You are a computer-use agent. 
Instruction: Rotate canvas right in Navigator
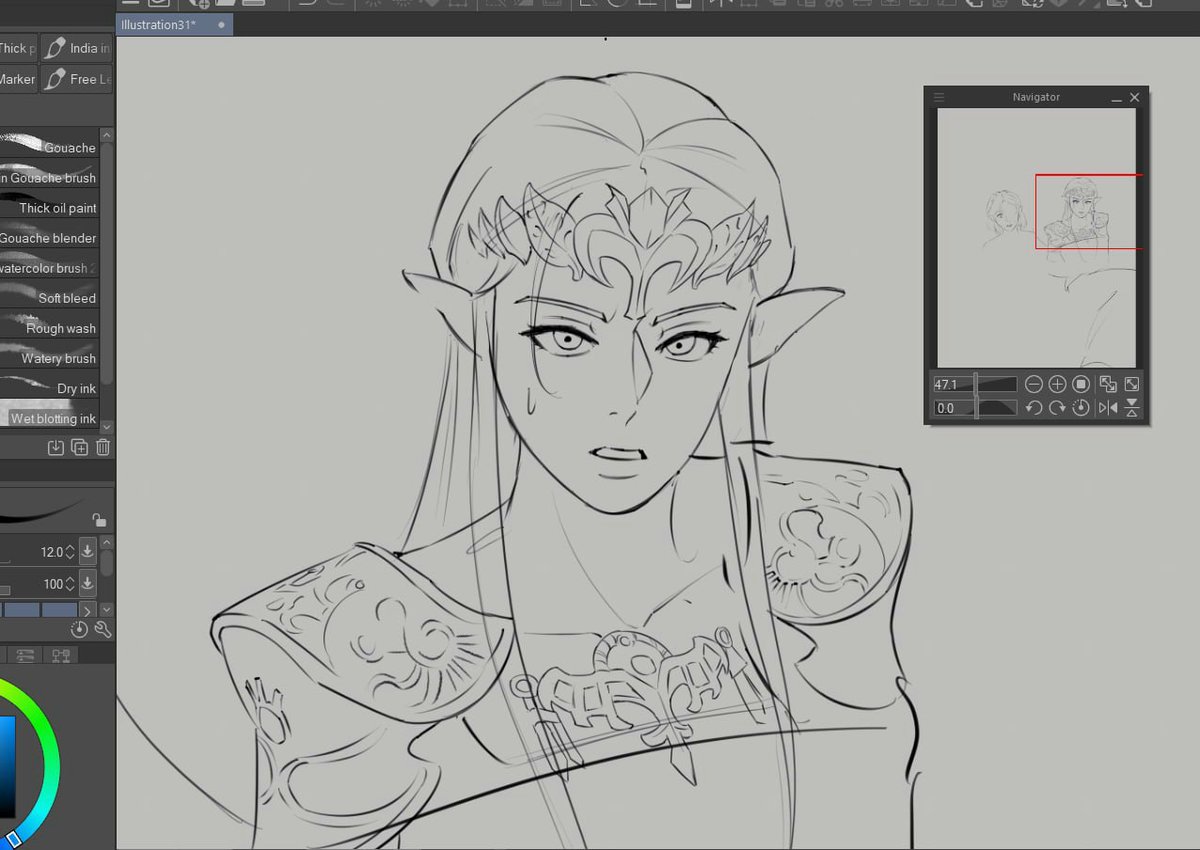1057,408
